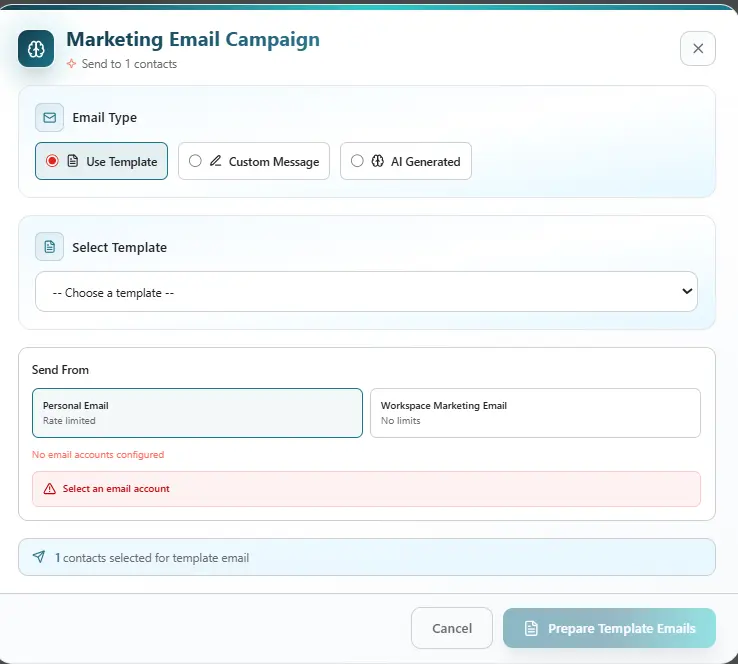
Task: Close the Marketing Email Campaign dialog
Action: (x=698, y=48)
